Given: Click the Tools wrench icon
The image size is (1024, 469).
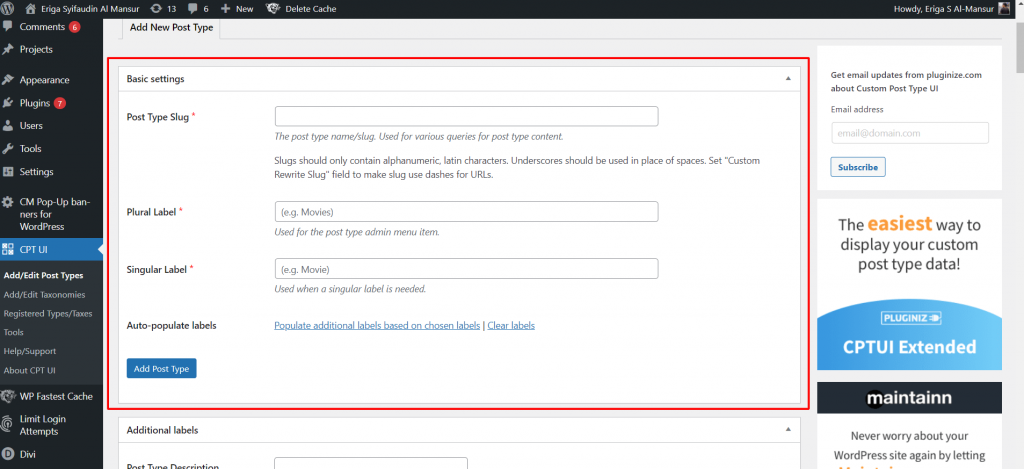Looking at the screenshot, I should tap(8, 148).
